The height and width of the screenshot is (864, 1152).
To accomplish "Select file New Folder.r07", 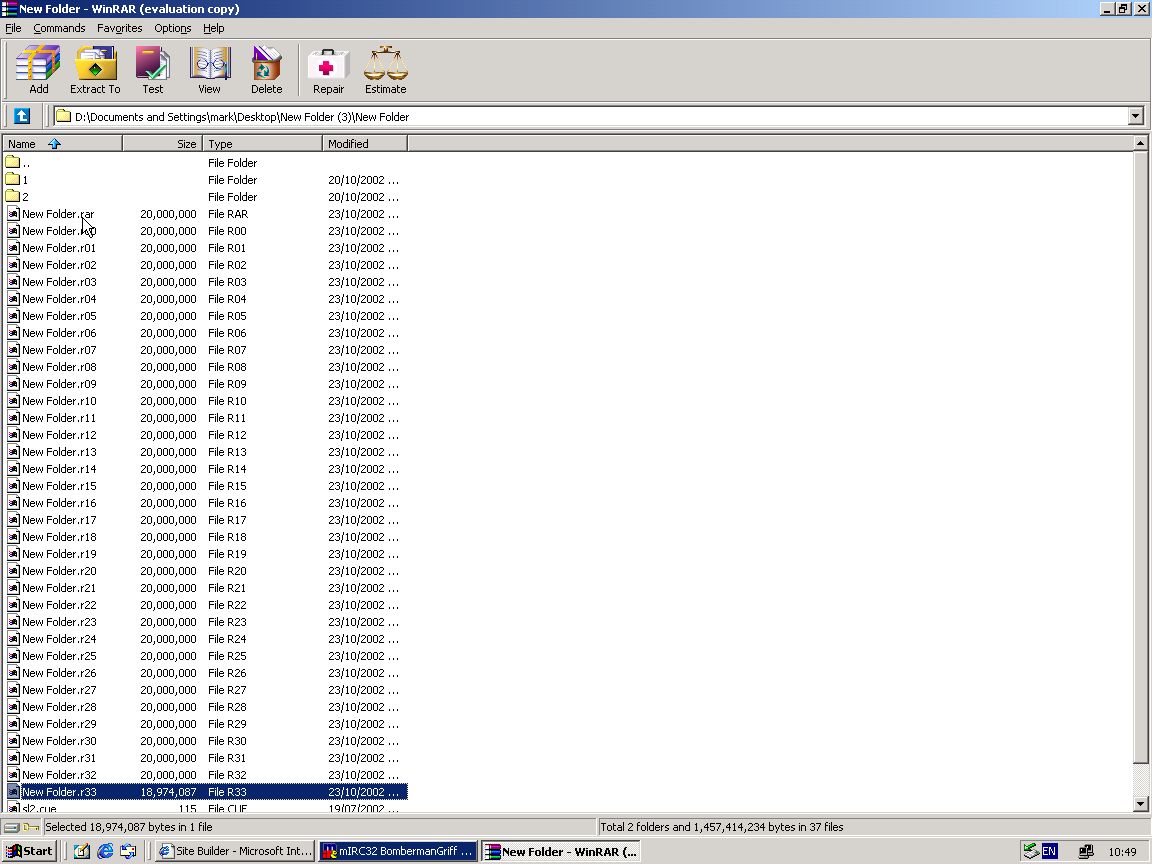I will [59, 350].
